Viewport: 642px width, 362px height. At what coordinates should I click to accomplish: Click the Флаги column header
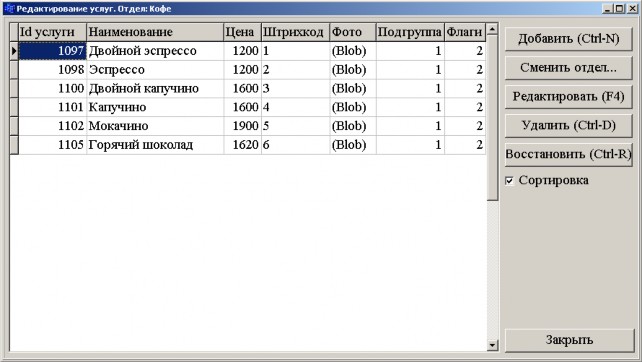(465, 32)
